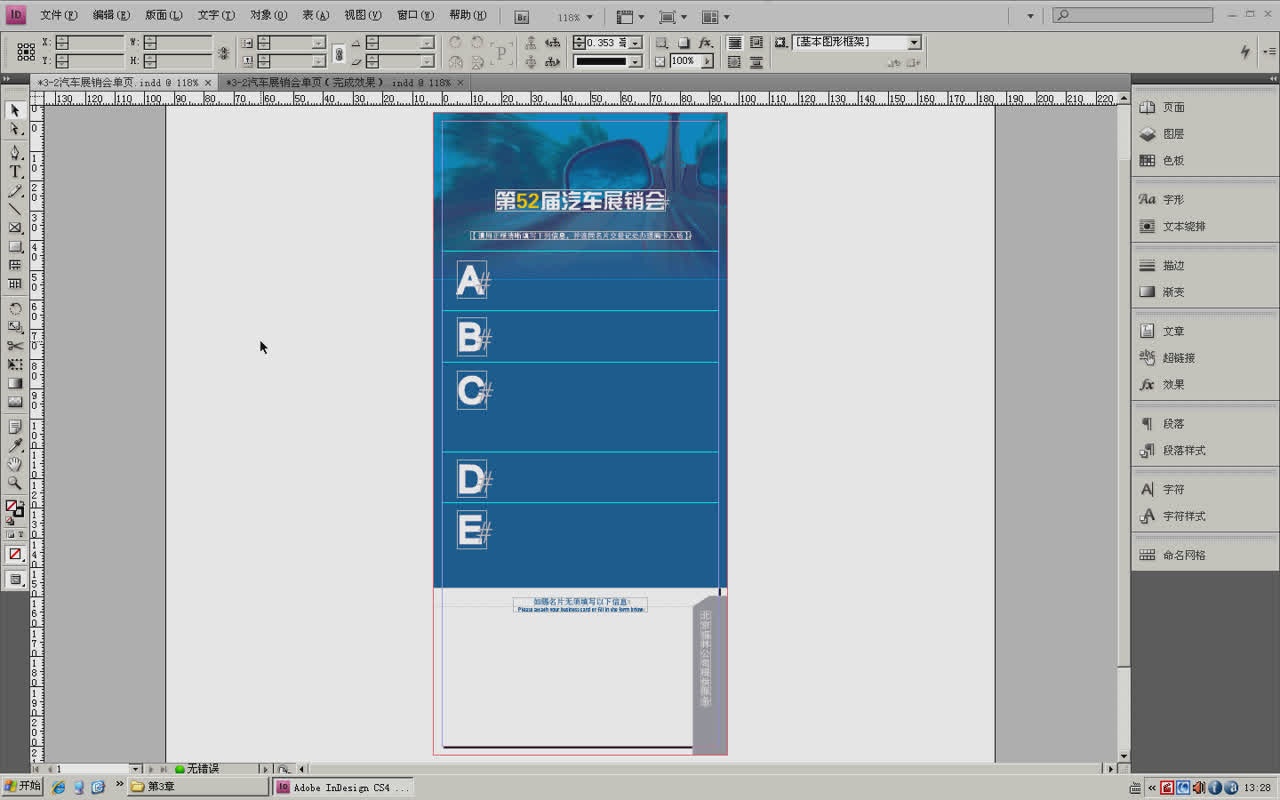Click the Apply None swatch in toolbox
The width and height of the screenshot is (1280, 800).
(15, 554)
